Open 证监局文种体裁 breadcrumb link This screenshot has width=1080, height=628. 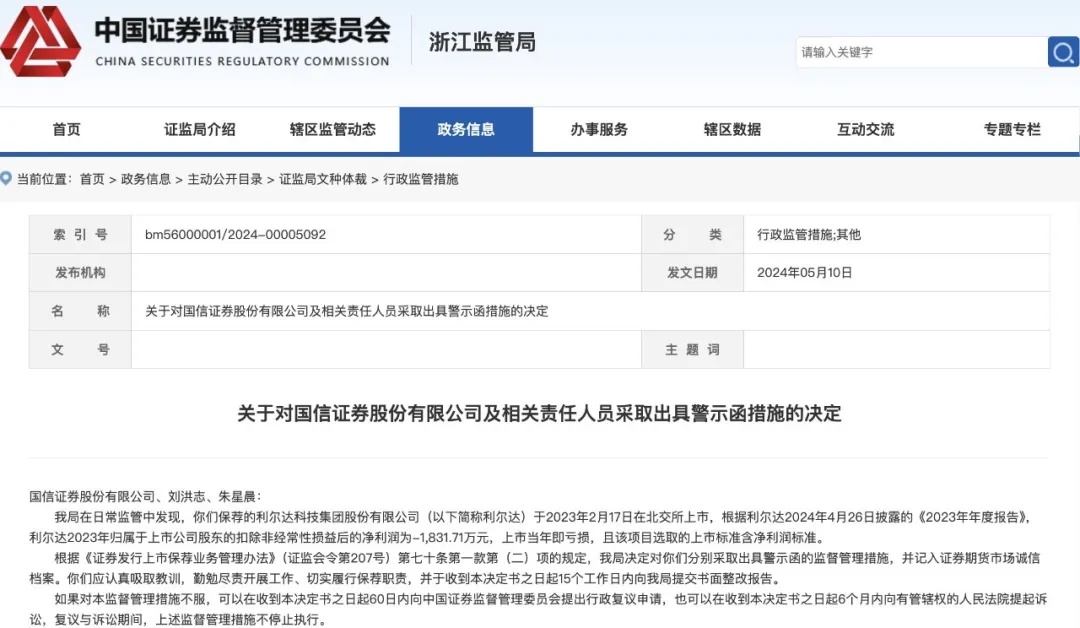(323, 179)
